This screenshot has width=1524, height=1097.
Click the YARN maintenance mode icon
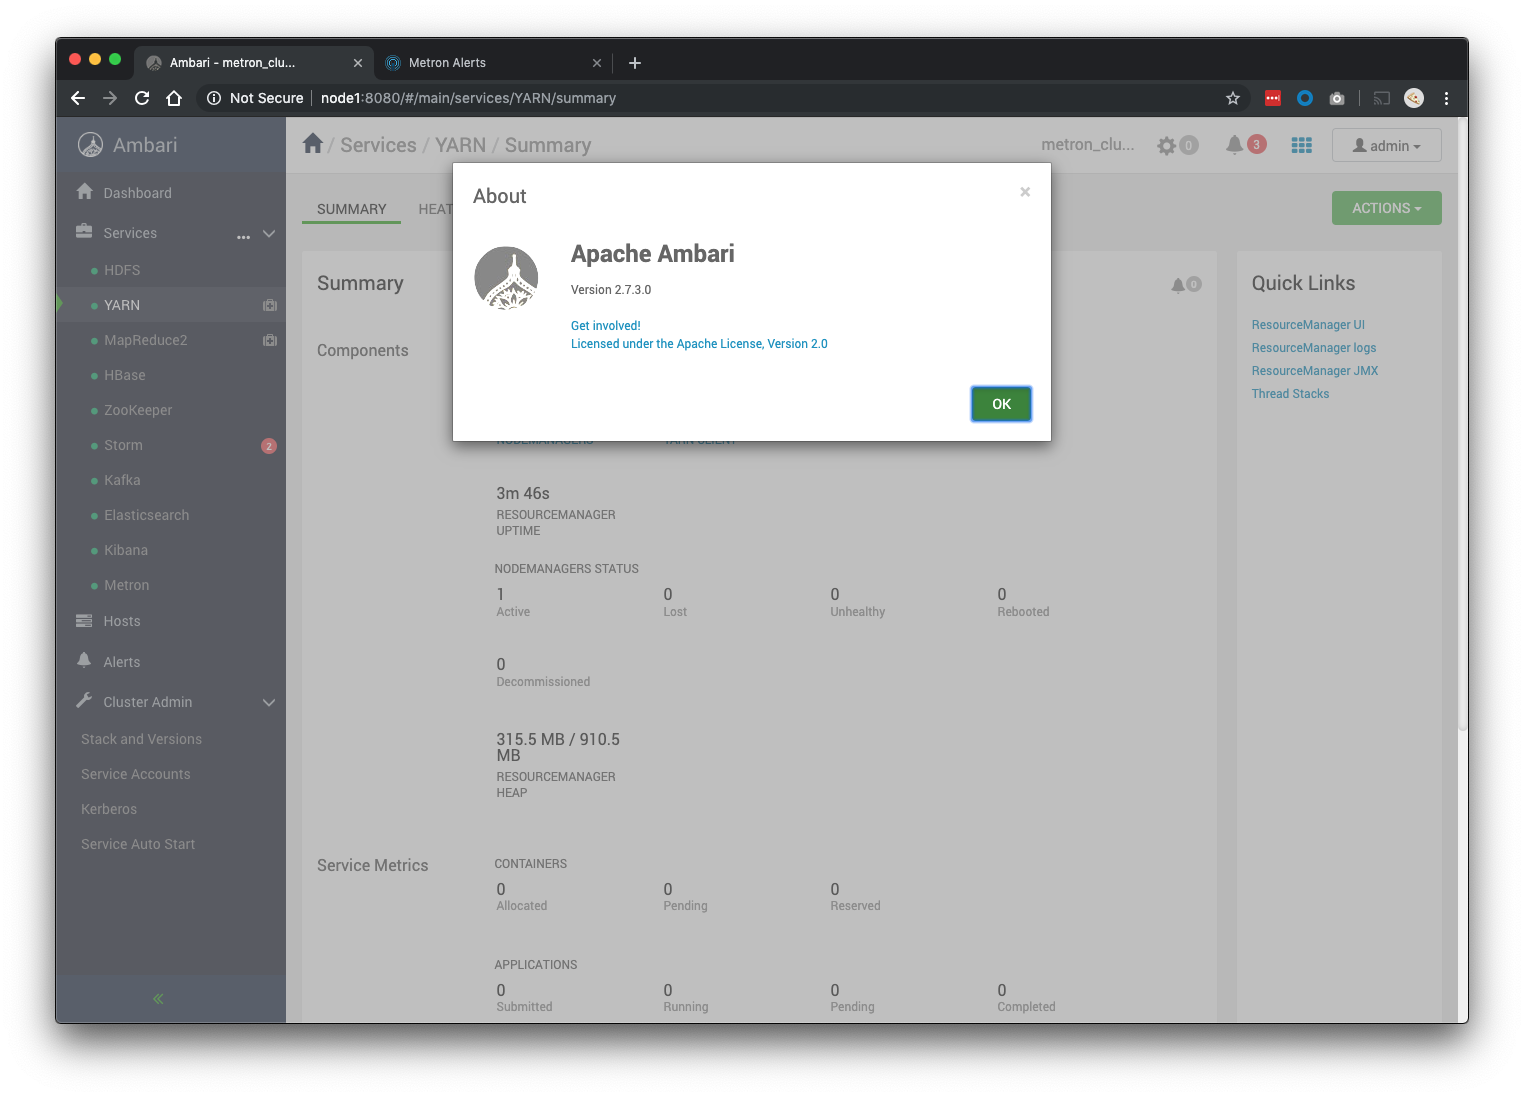270,305
